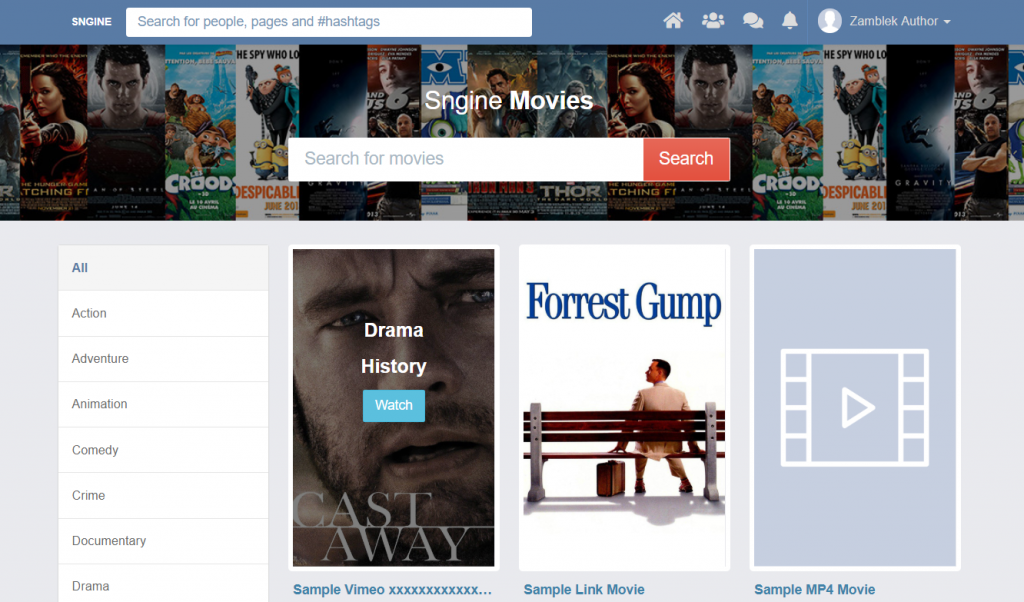Viewport: 1024px width, 602px height.
Task: Go to the home feed icon
Action: 673,21
